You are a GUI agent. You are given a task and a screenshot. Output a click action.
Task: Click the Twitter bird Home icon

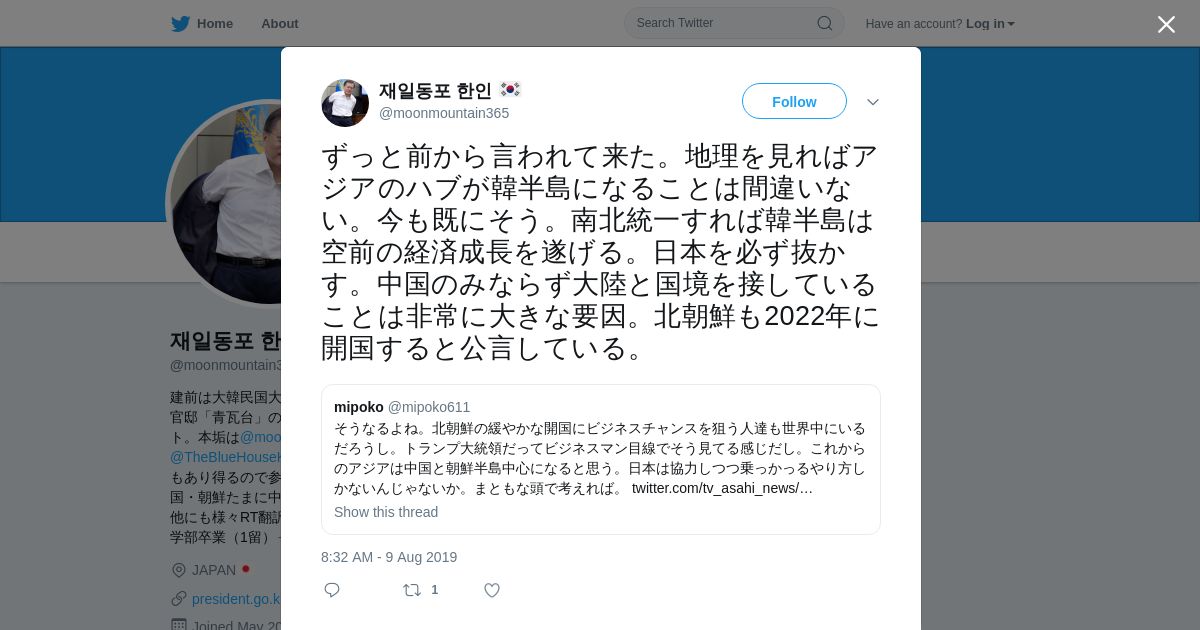pyautogui.click(x=180, y=24)
